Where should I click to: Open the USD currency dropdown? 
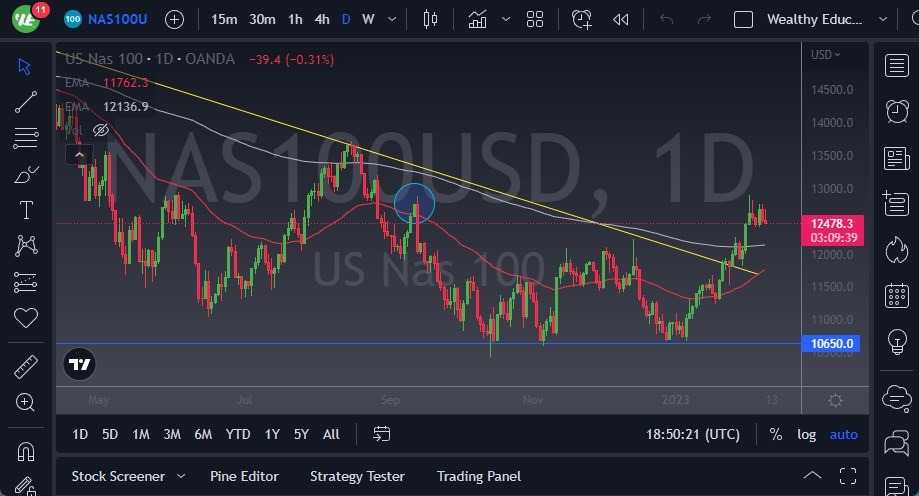click(825, 55)
